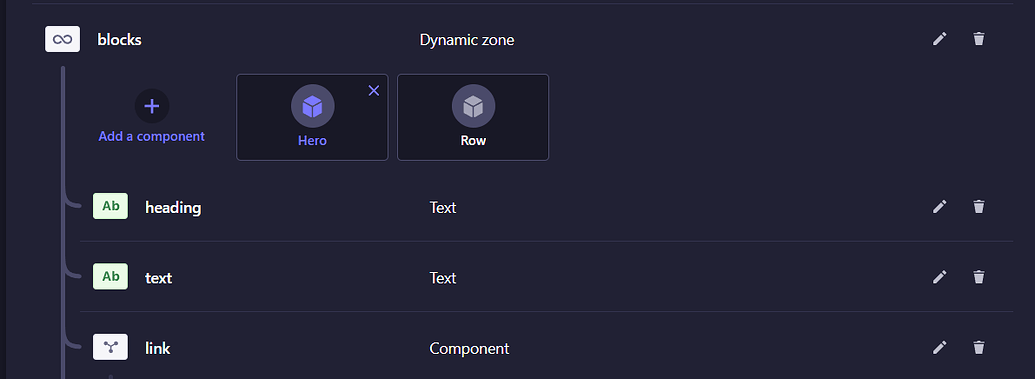Select the heading field name
Image resolution: width=1035 pixels, height=379 pixels.
click(x=173, y=207)
